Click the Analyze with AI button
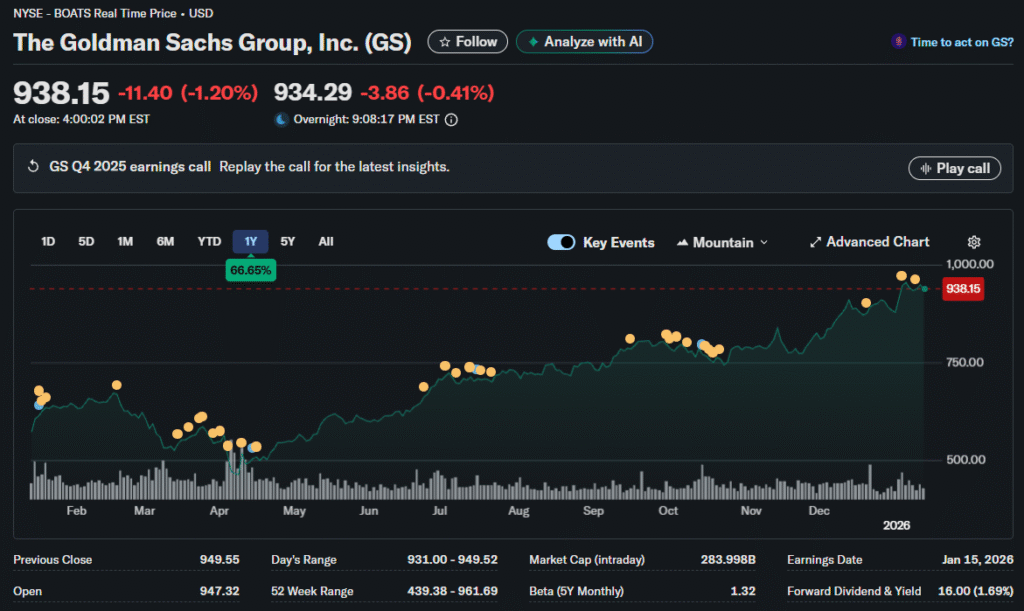 click(x=584, y=42)
